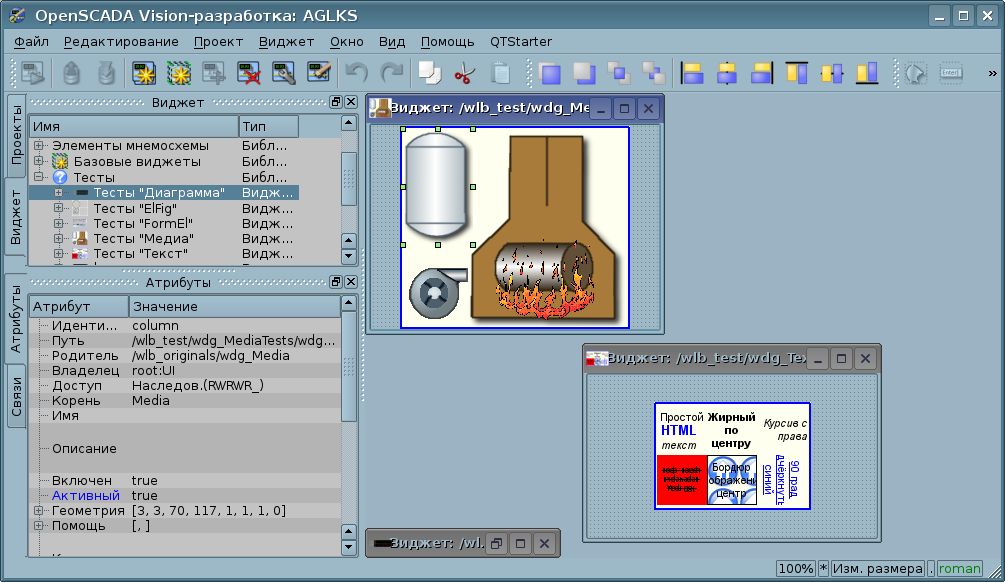This screenshot has height=582, width=1005.
Task: Click the roman user button in status bar
Action: pos(959,568)
